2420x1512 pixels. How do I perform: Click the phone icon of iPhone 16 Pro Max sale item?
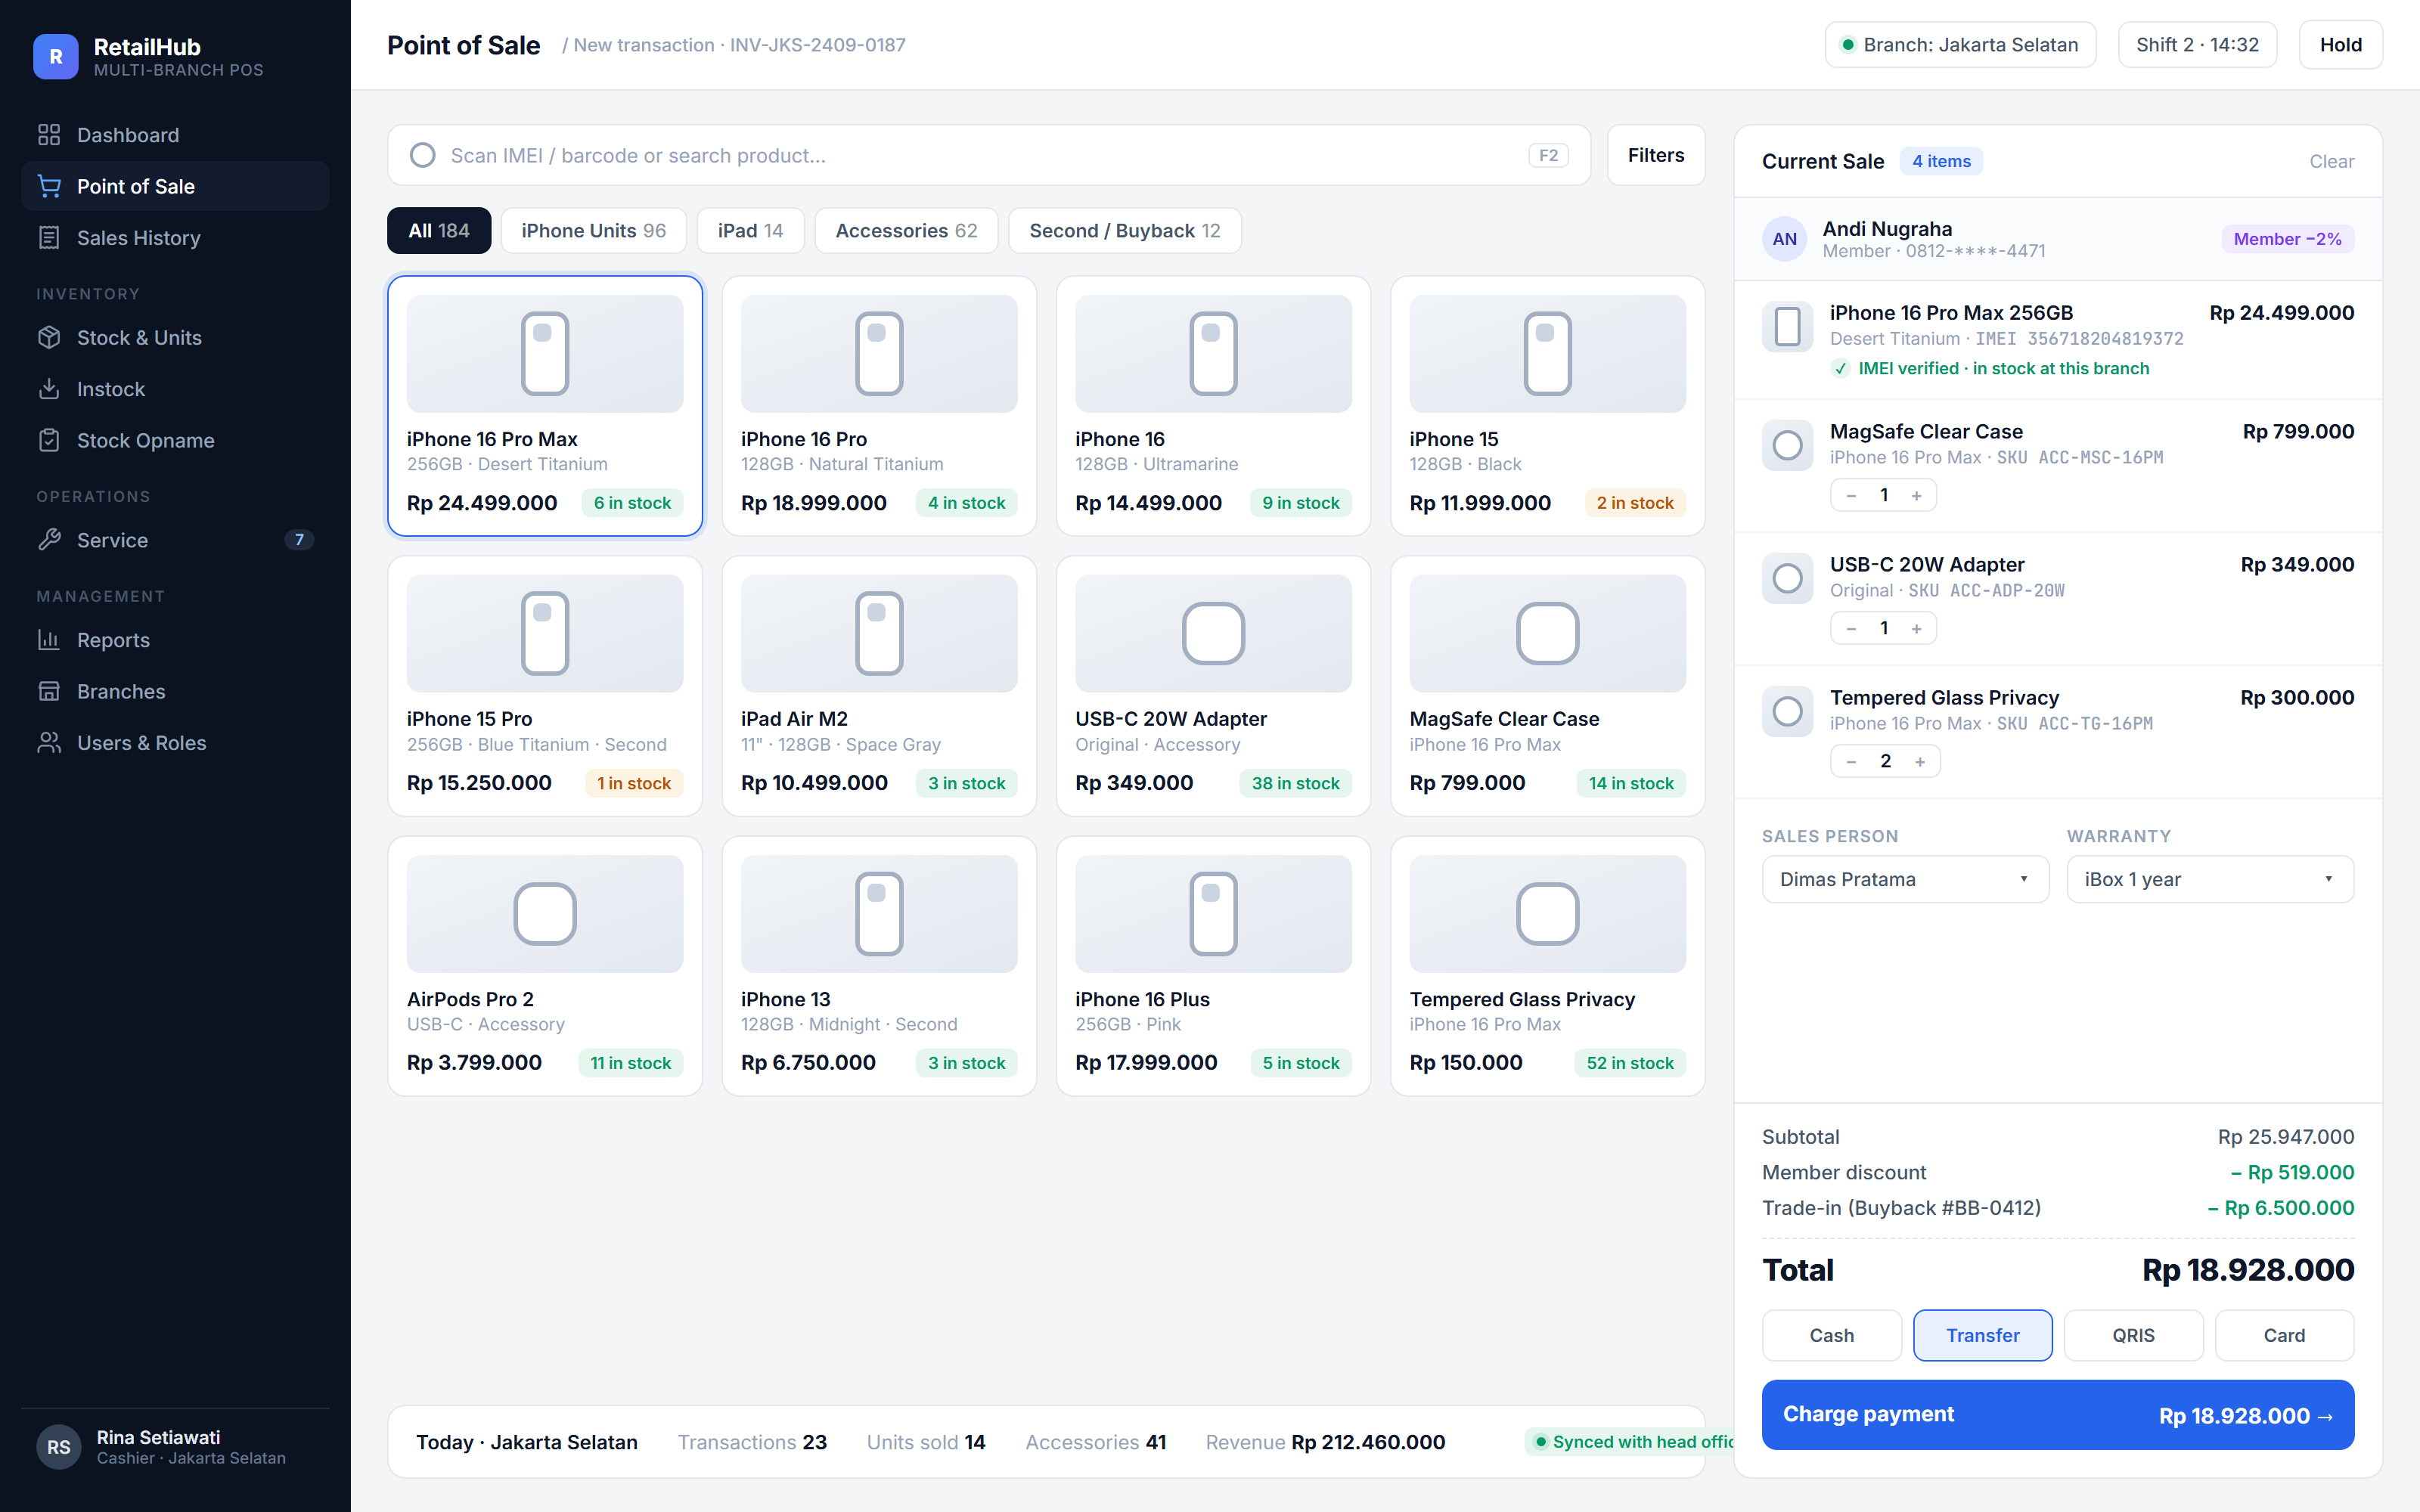tap(1787, 326)
